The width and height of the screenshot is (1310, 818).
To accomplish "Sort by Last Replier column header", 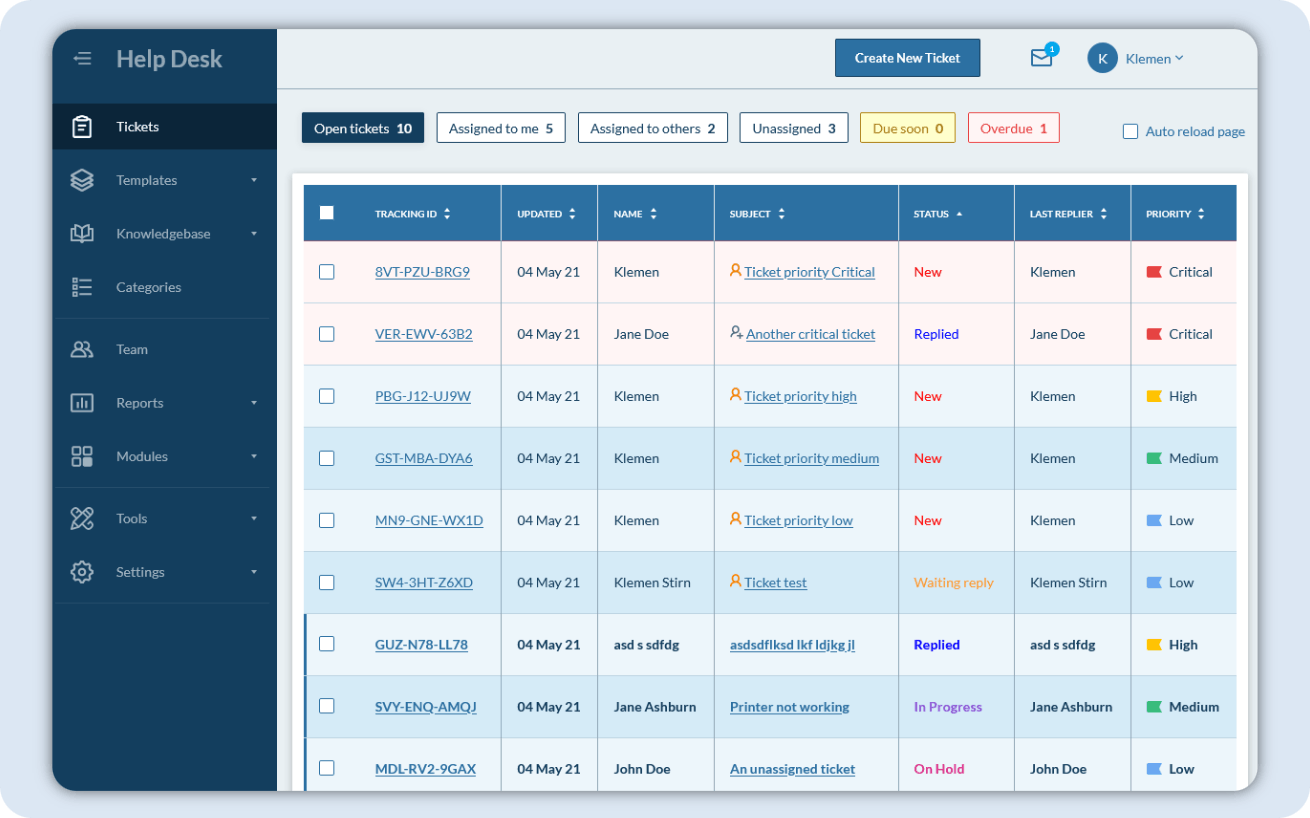I will coord(1069,214).
